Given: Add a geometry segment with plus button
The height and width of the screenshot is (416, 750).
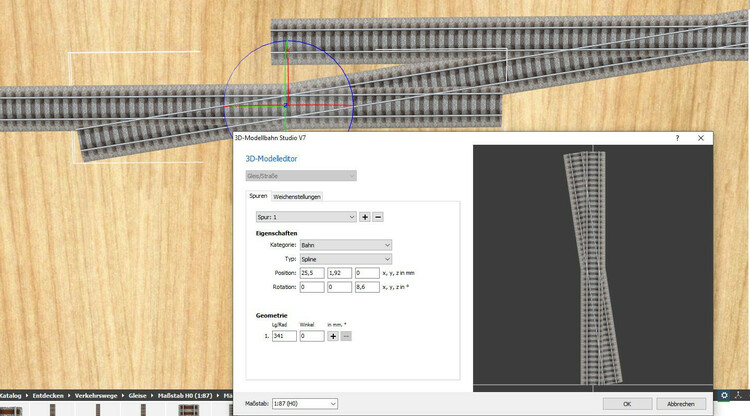Looking at the screenshot, I should [x=333, y=336].
